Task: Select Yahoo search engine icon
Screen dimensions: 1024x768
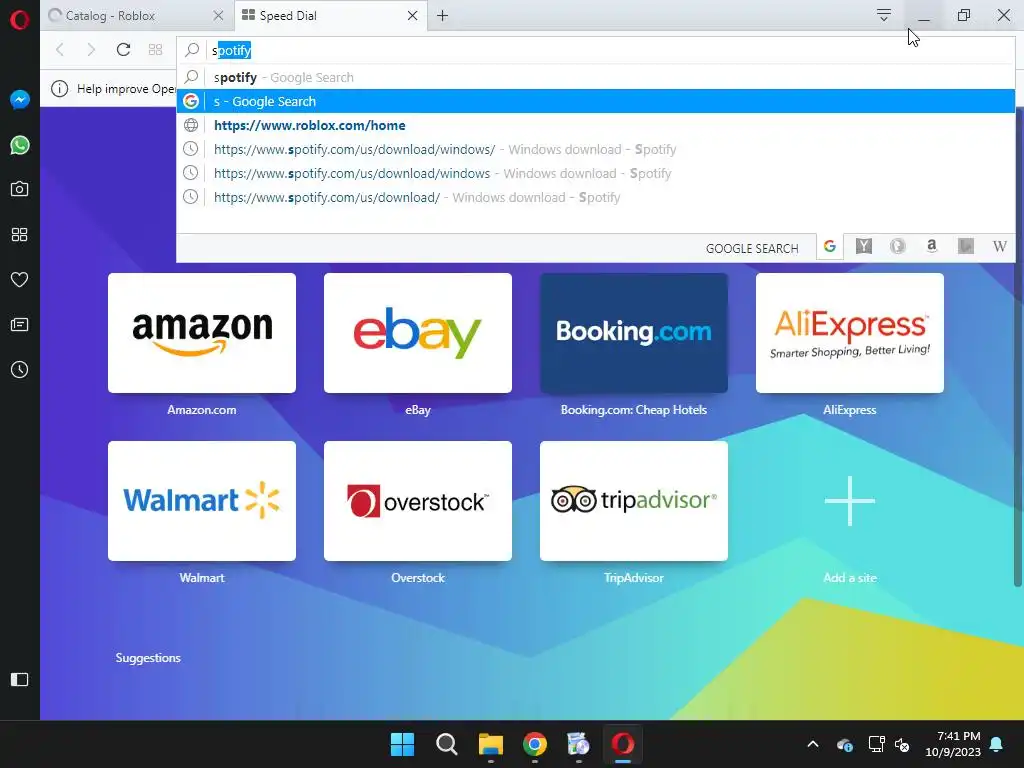Action: tap(864, 247)
